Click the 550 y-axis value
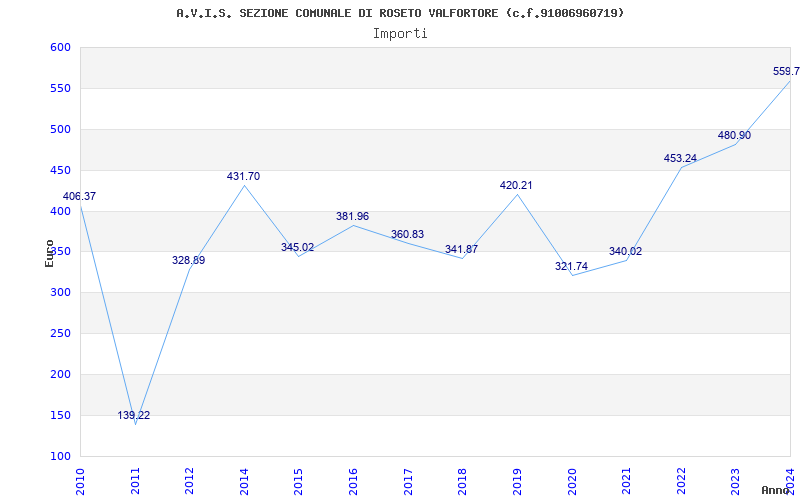This screenshot has height=500, width=800. coord(60,88)
